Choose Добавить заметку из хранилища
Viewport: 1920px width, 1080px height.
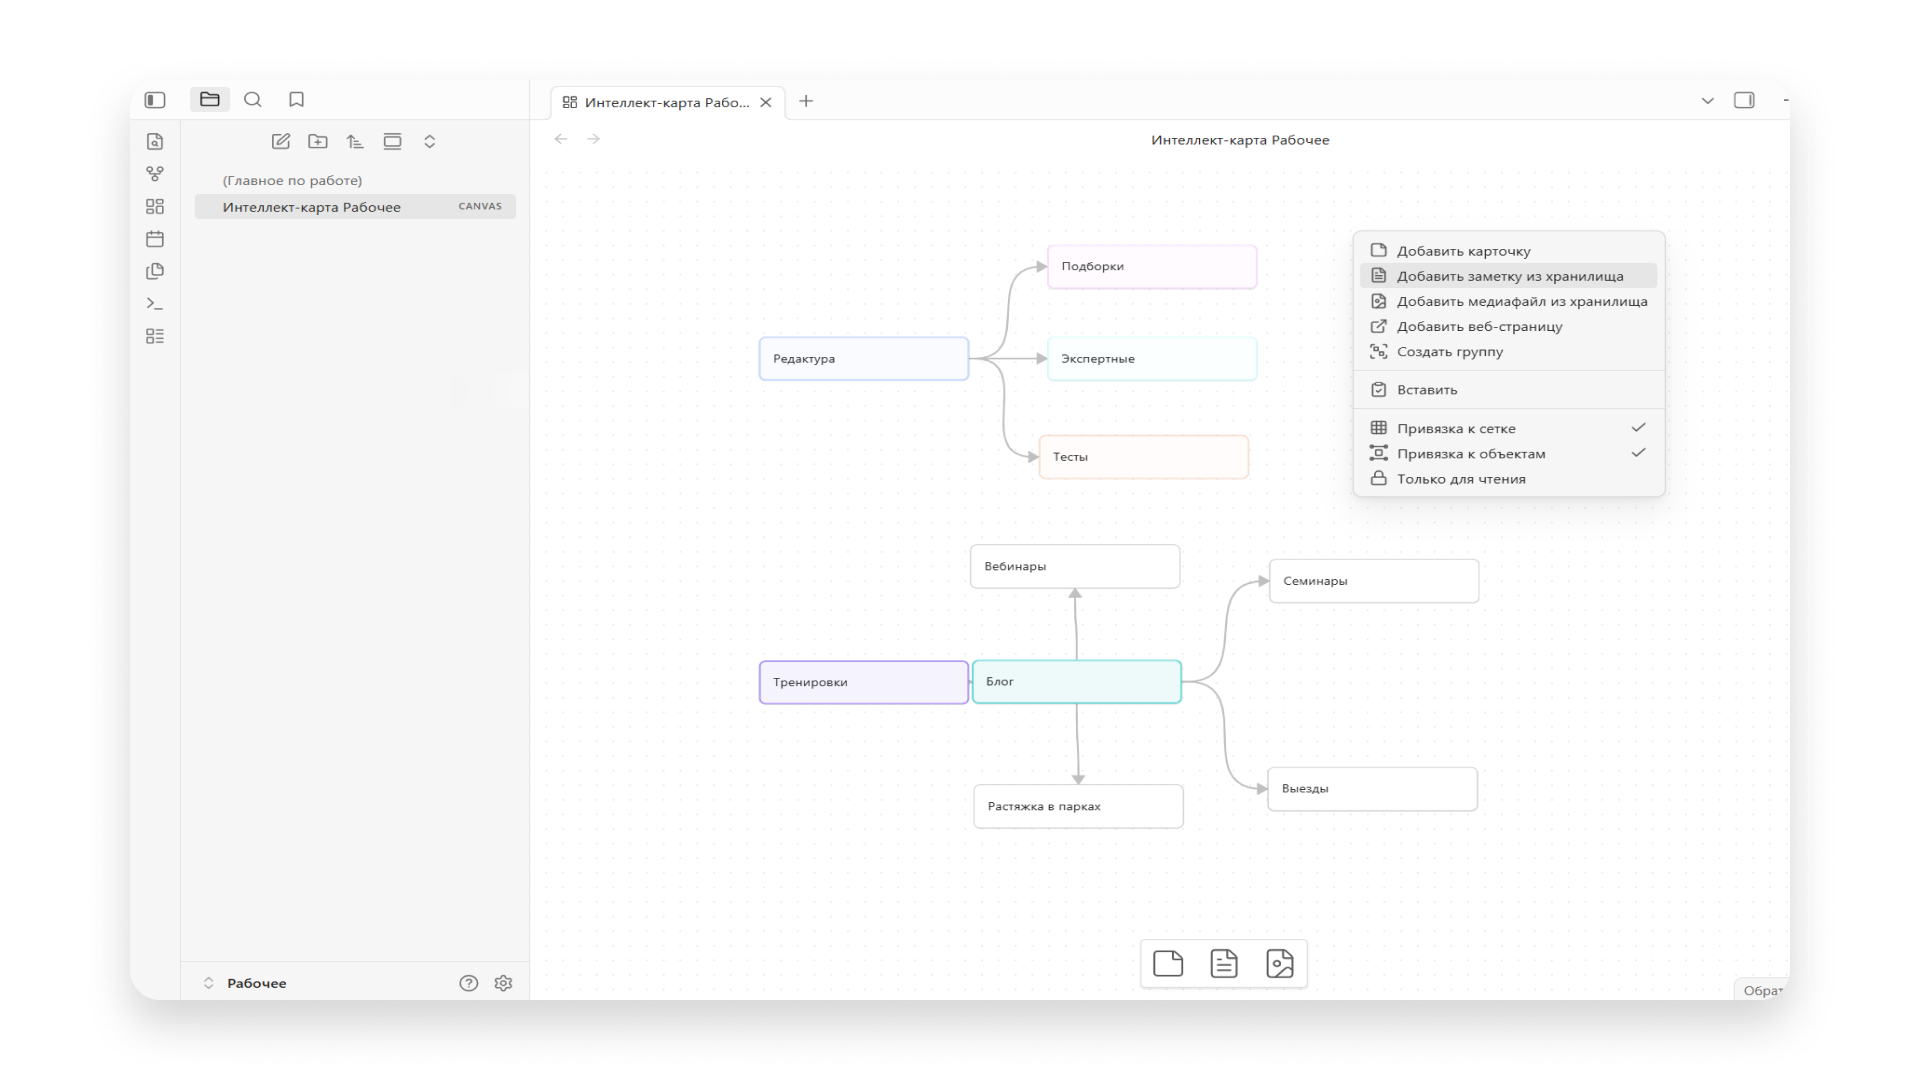click(1509, 276)
